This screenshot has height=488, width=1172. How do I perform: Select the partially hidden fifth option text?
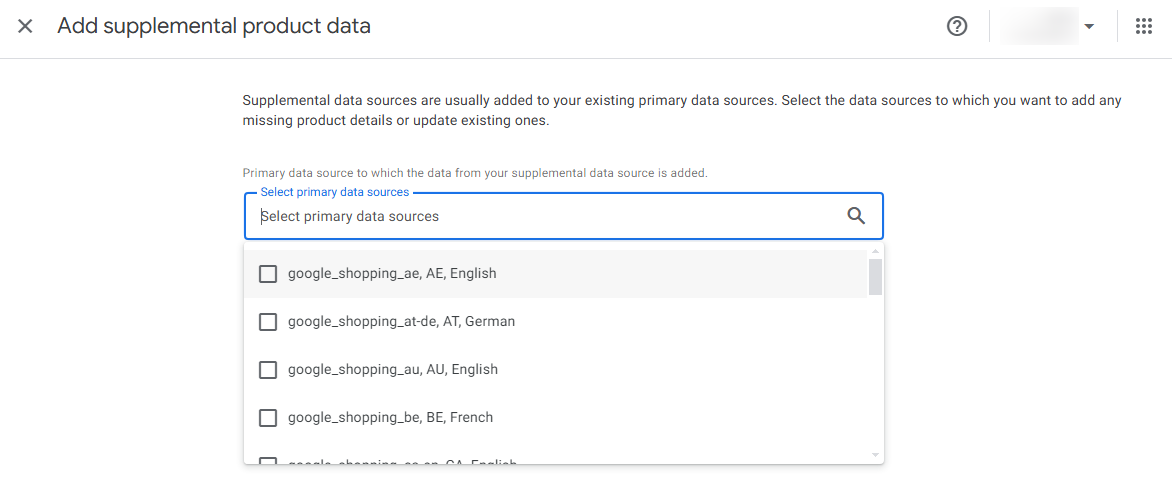tap(402, 463)
